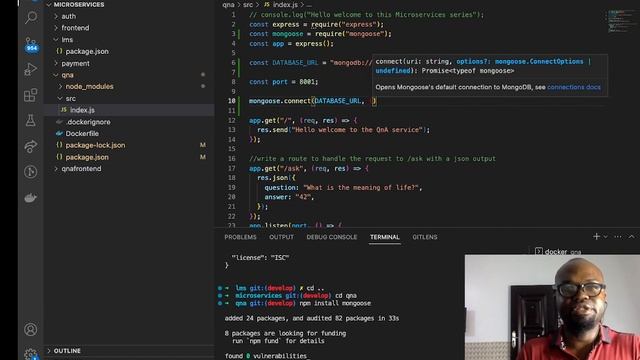Click the src breadcrumb segment
Screen dimensions: 640x360
pos(248,5)
